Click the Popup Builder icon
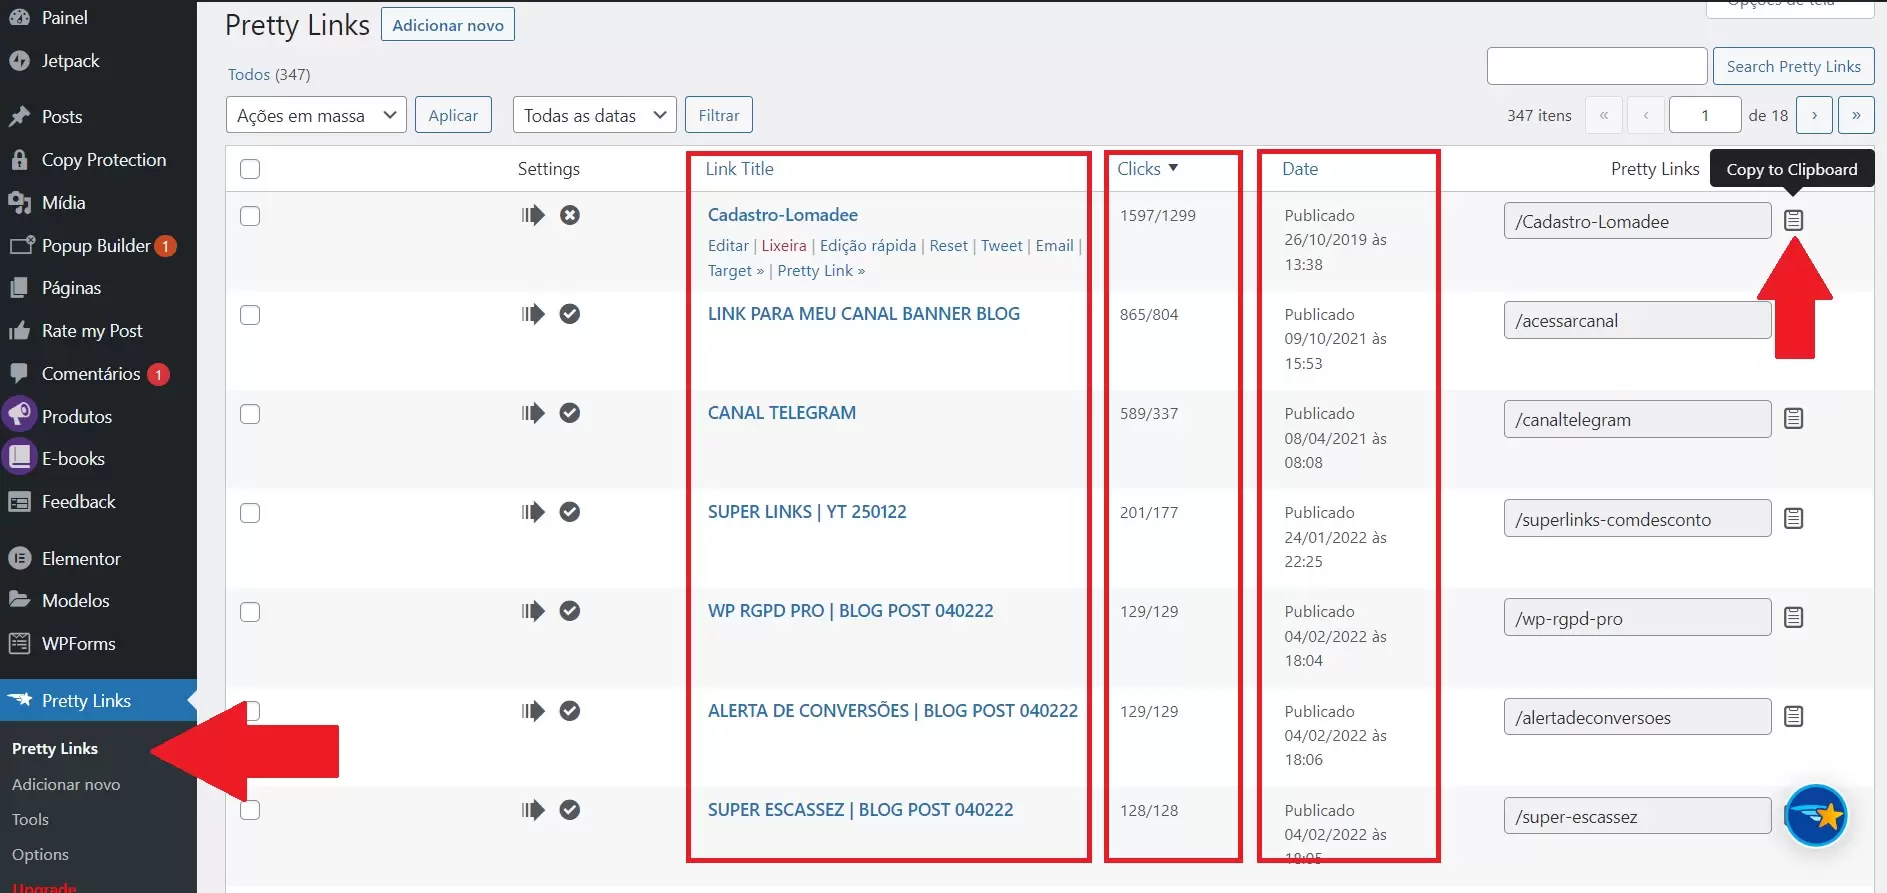Image resolution: width=1887 pixels, height=893 pixels. point(21,245)
